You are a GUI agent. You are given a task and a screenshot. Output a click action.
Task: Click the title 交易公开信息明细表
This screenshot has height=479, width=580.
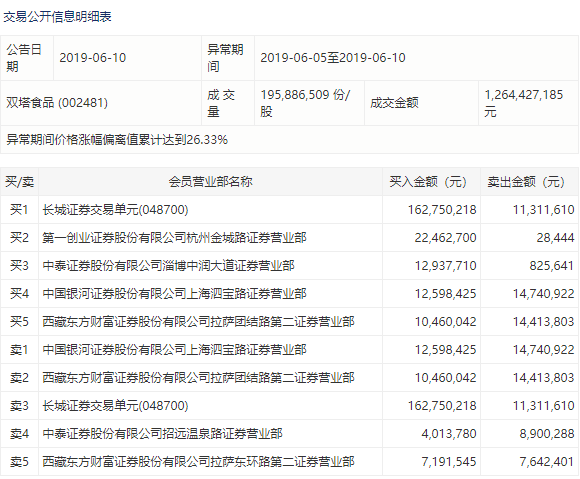tap(57, 17)
